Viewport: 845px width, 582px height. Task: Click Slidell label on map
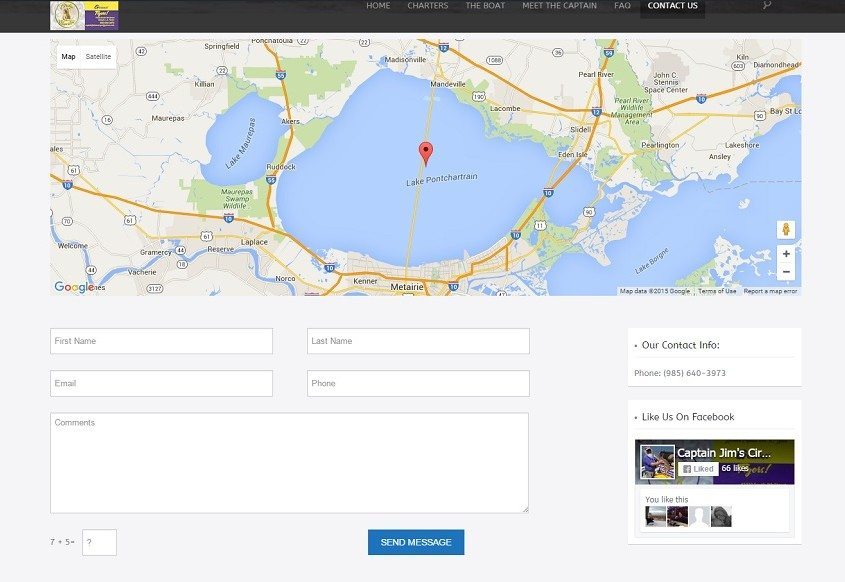[x=580, y=129]
